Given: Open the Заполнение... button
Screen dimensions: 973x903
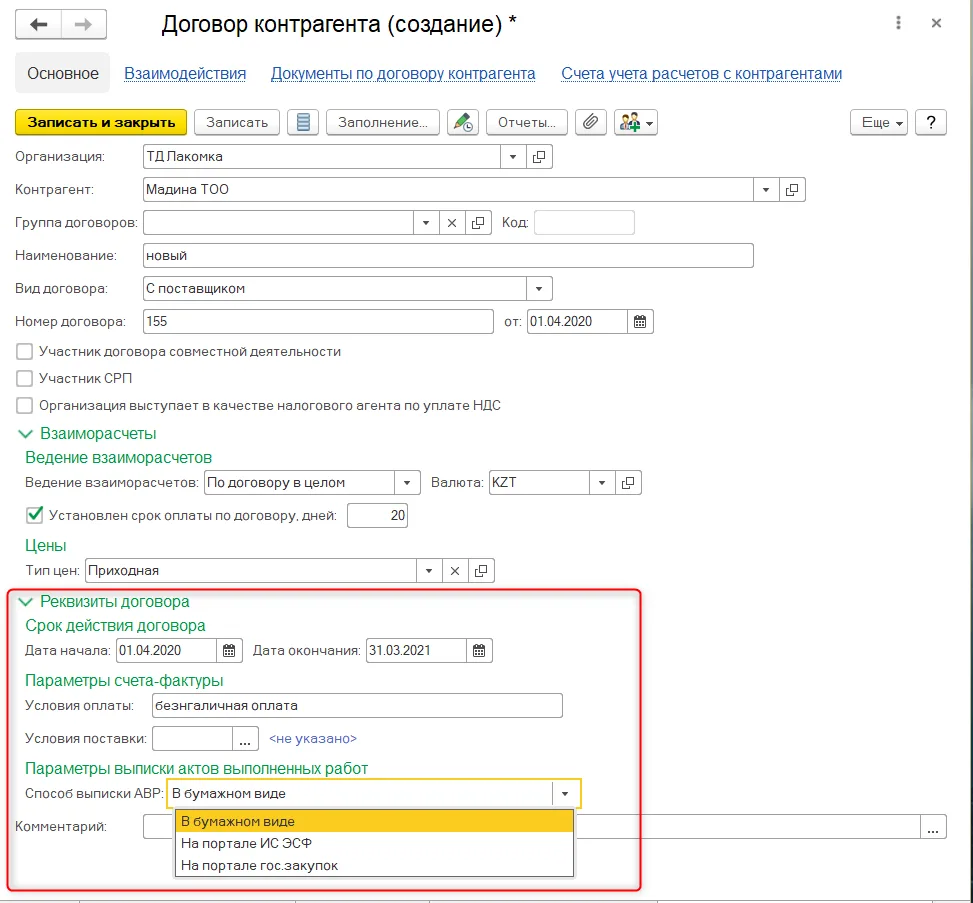Looking at the screenshot, I should [x=383, y=122].
